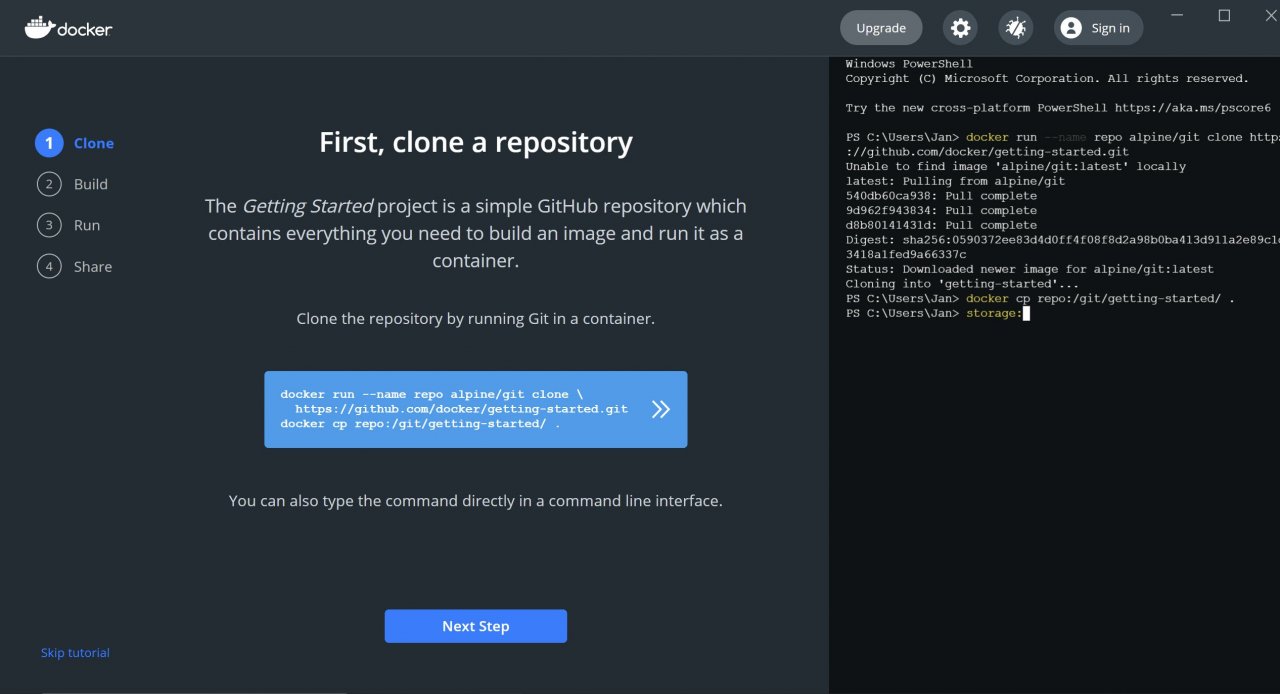This screenshot has height=694, width=1280.
Task: Return to the Clone tutorial step
Action: [x=93, y=143]
